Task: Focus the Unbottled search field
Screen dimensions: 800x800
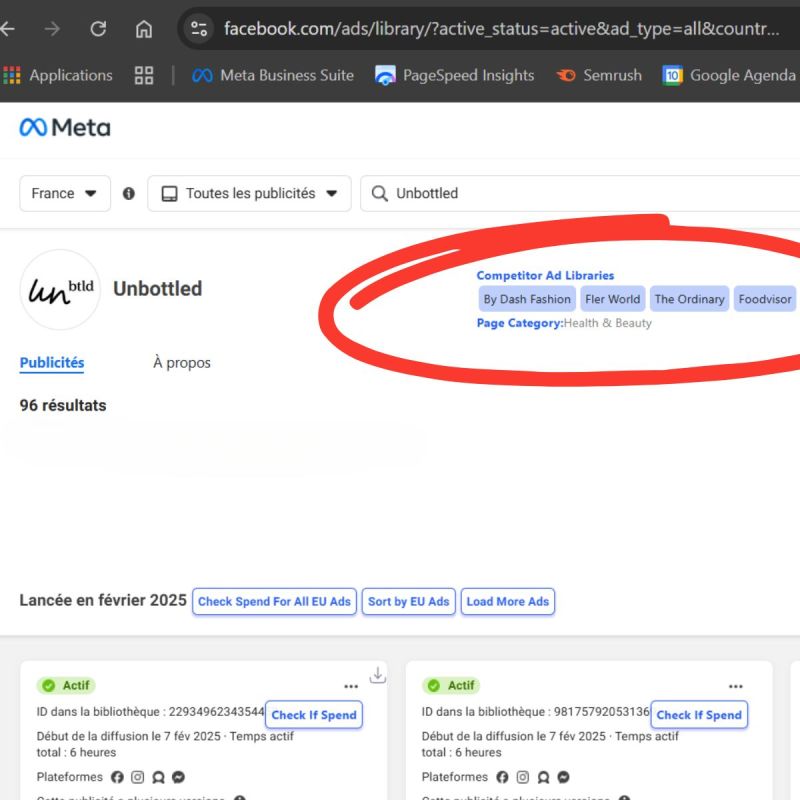Action: [x=580, y=193]
